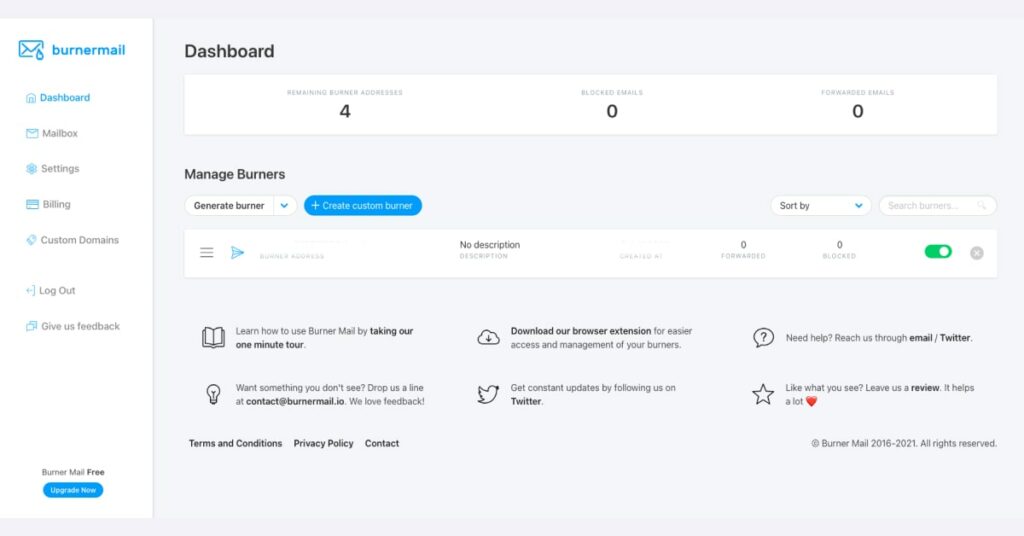This screenshot has width=1024, height=536.
Task: Click the open book tour icon
Action: 213,337
